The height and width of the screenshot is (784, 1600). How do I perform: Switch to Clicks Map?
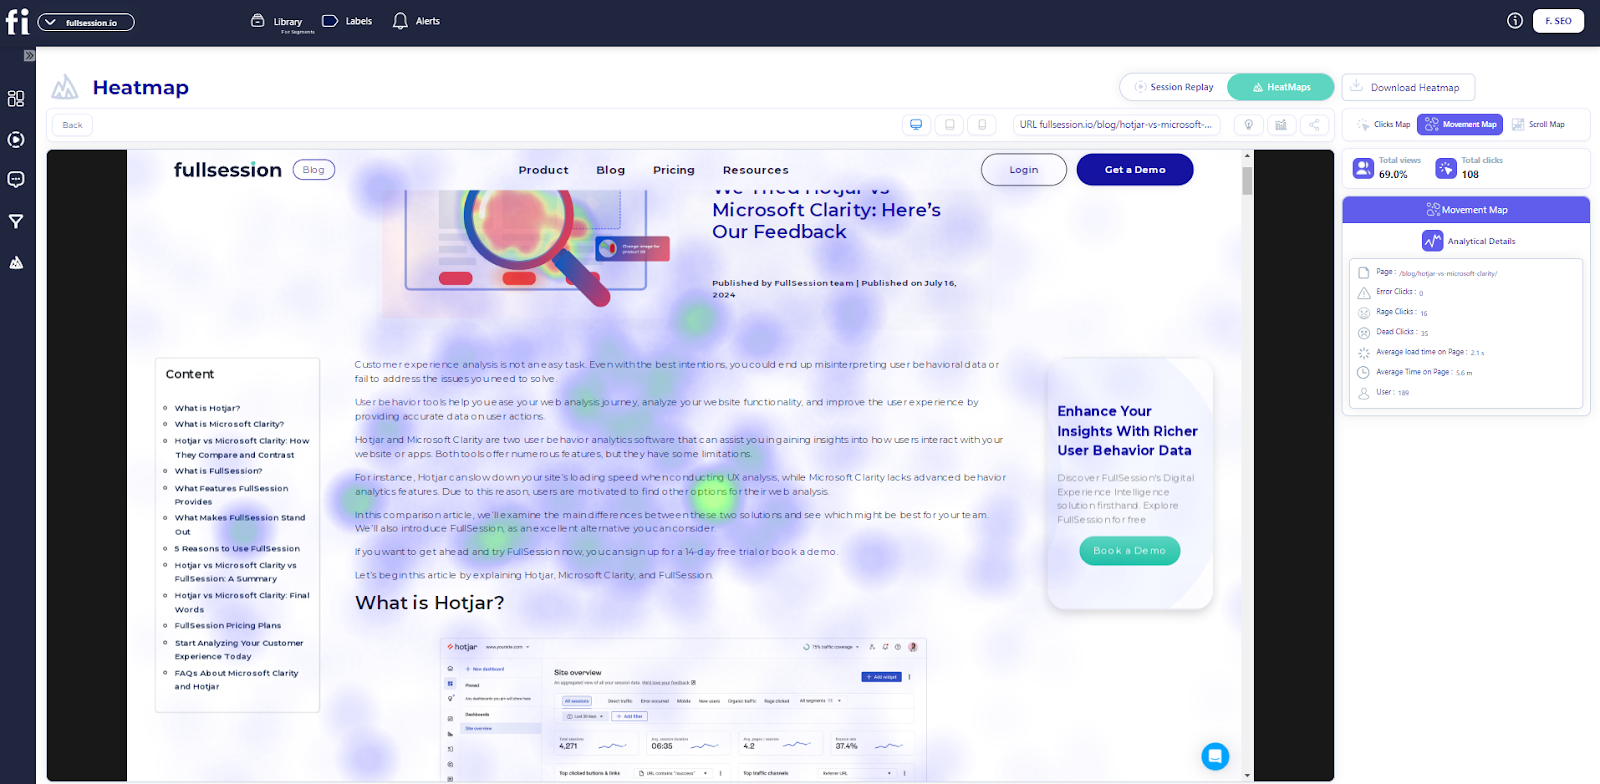(x=1383, y=125)
